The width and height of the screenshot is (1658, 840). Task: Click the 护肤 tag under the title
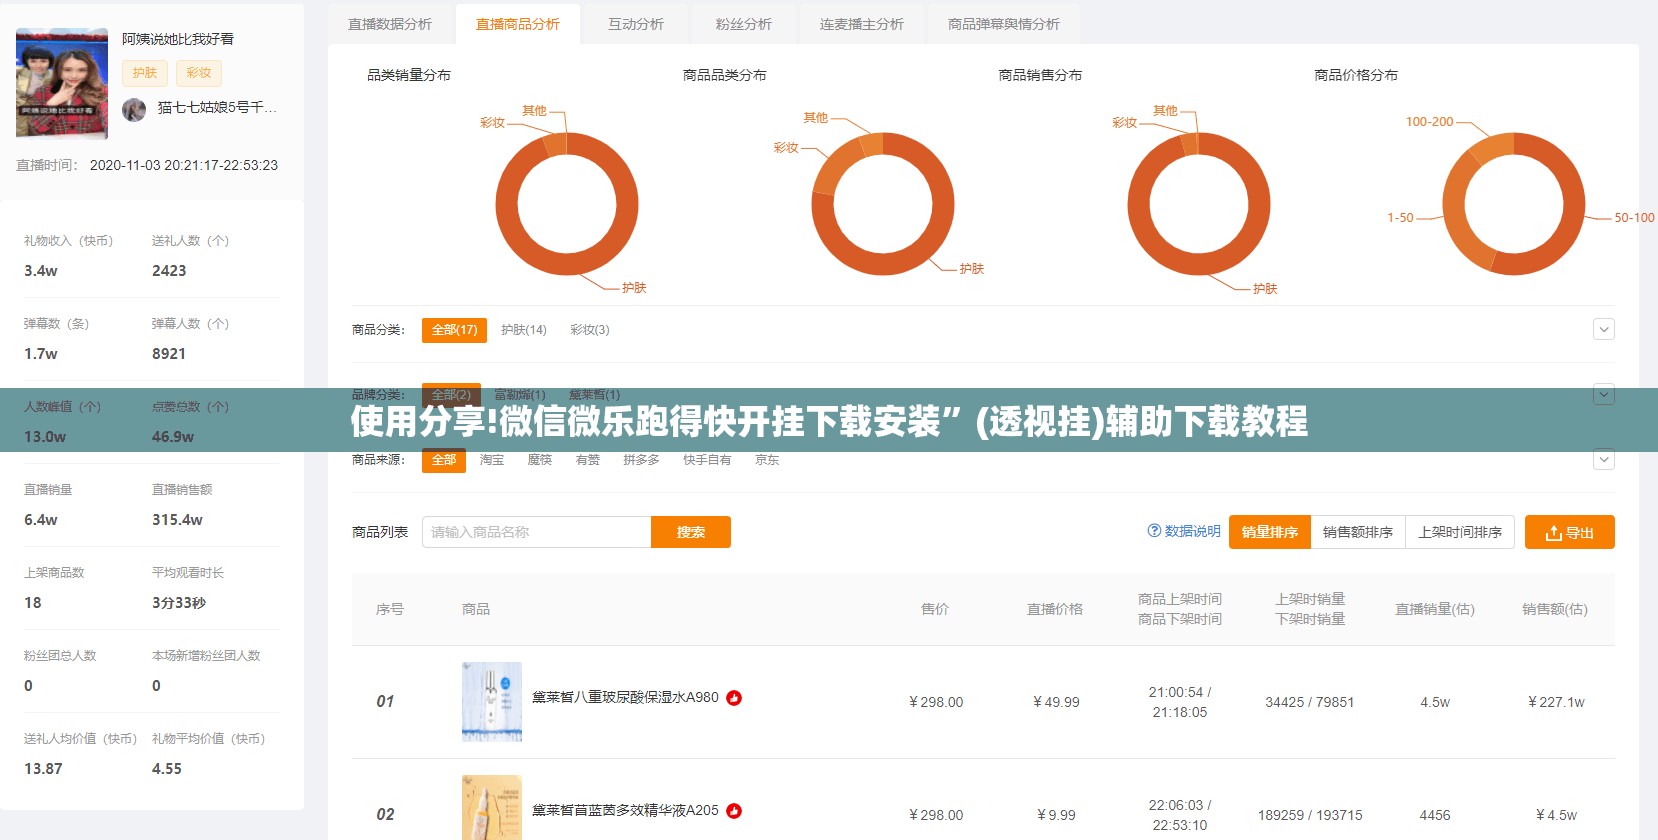click(145, 73)
